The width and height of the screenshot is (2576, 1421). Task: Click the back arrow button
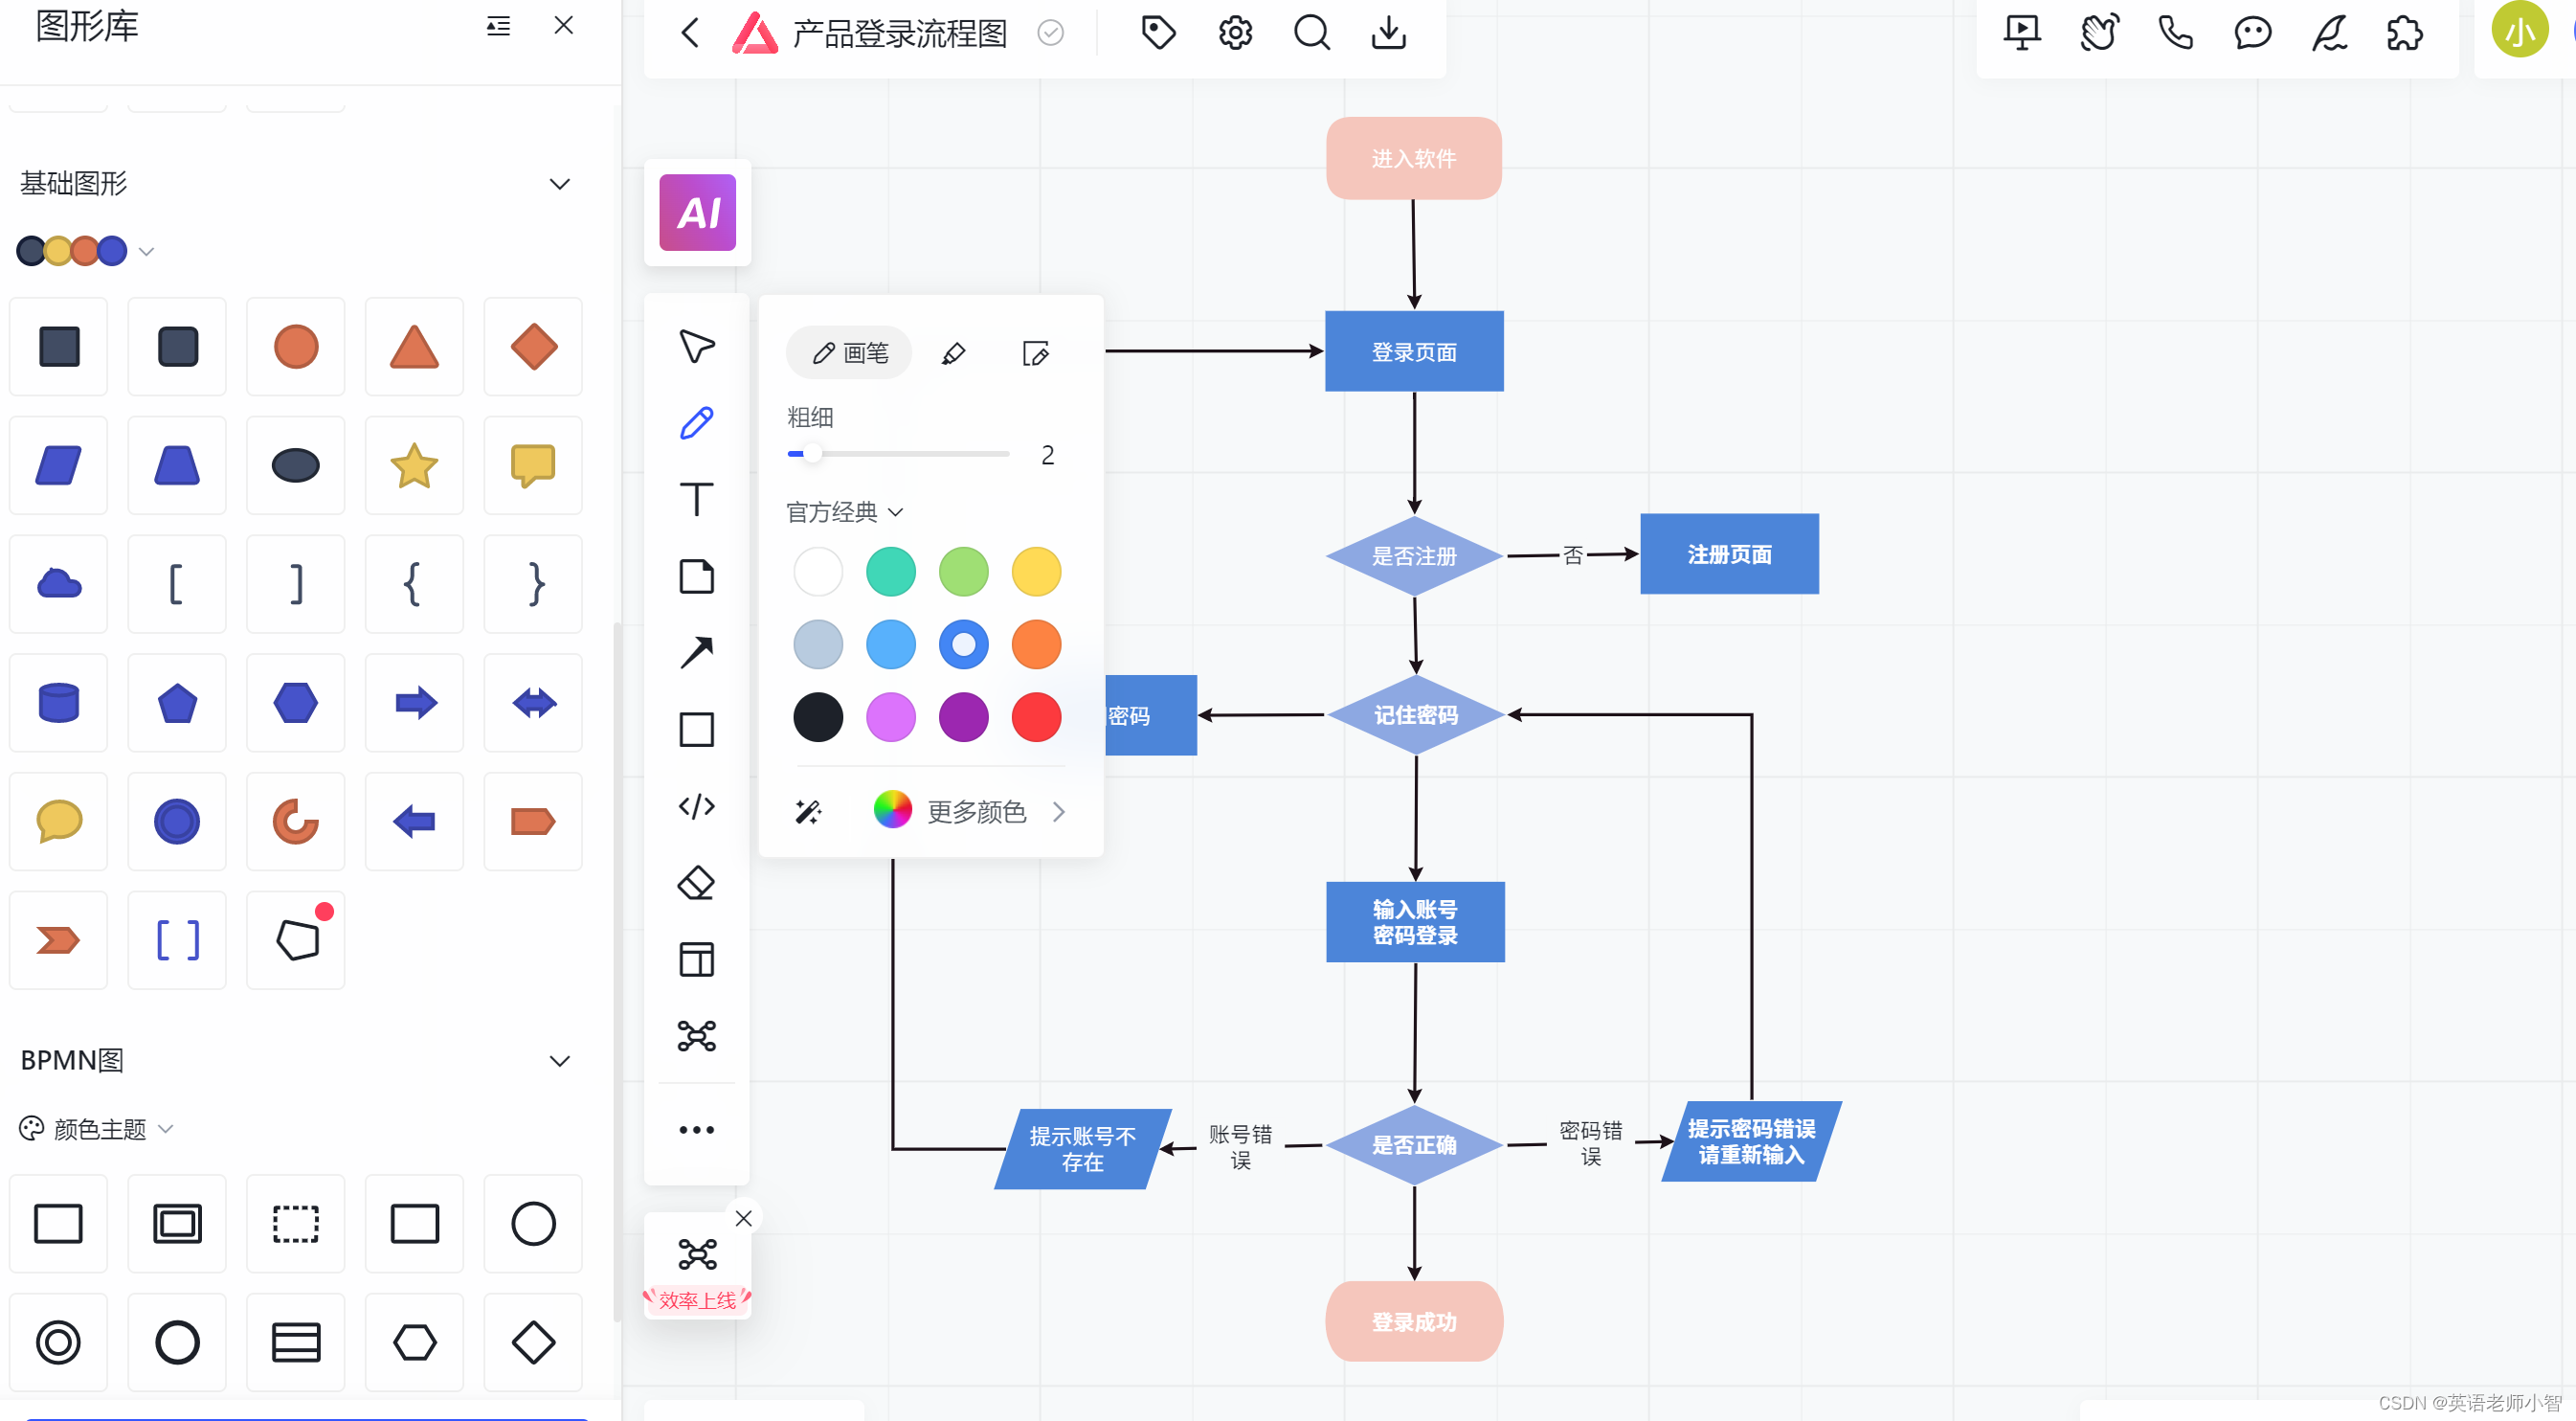point(690,33)
